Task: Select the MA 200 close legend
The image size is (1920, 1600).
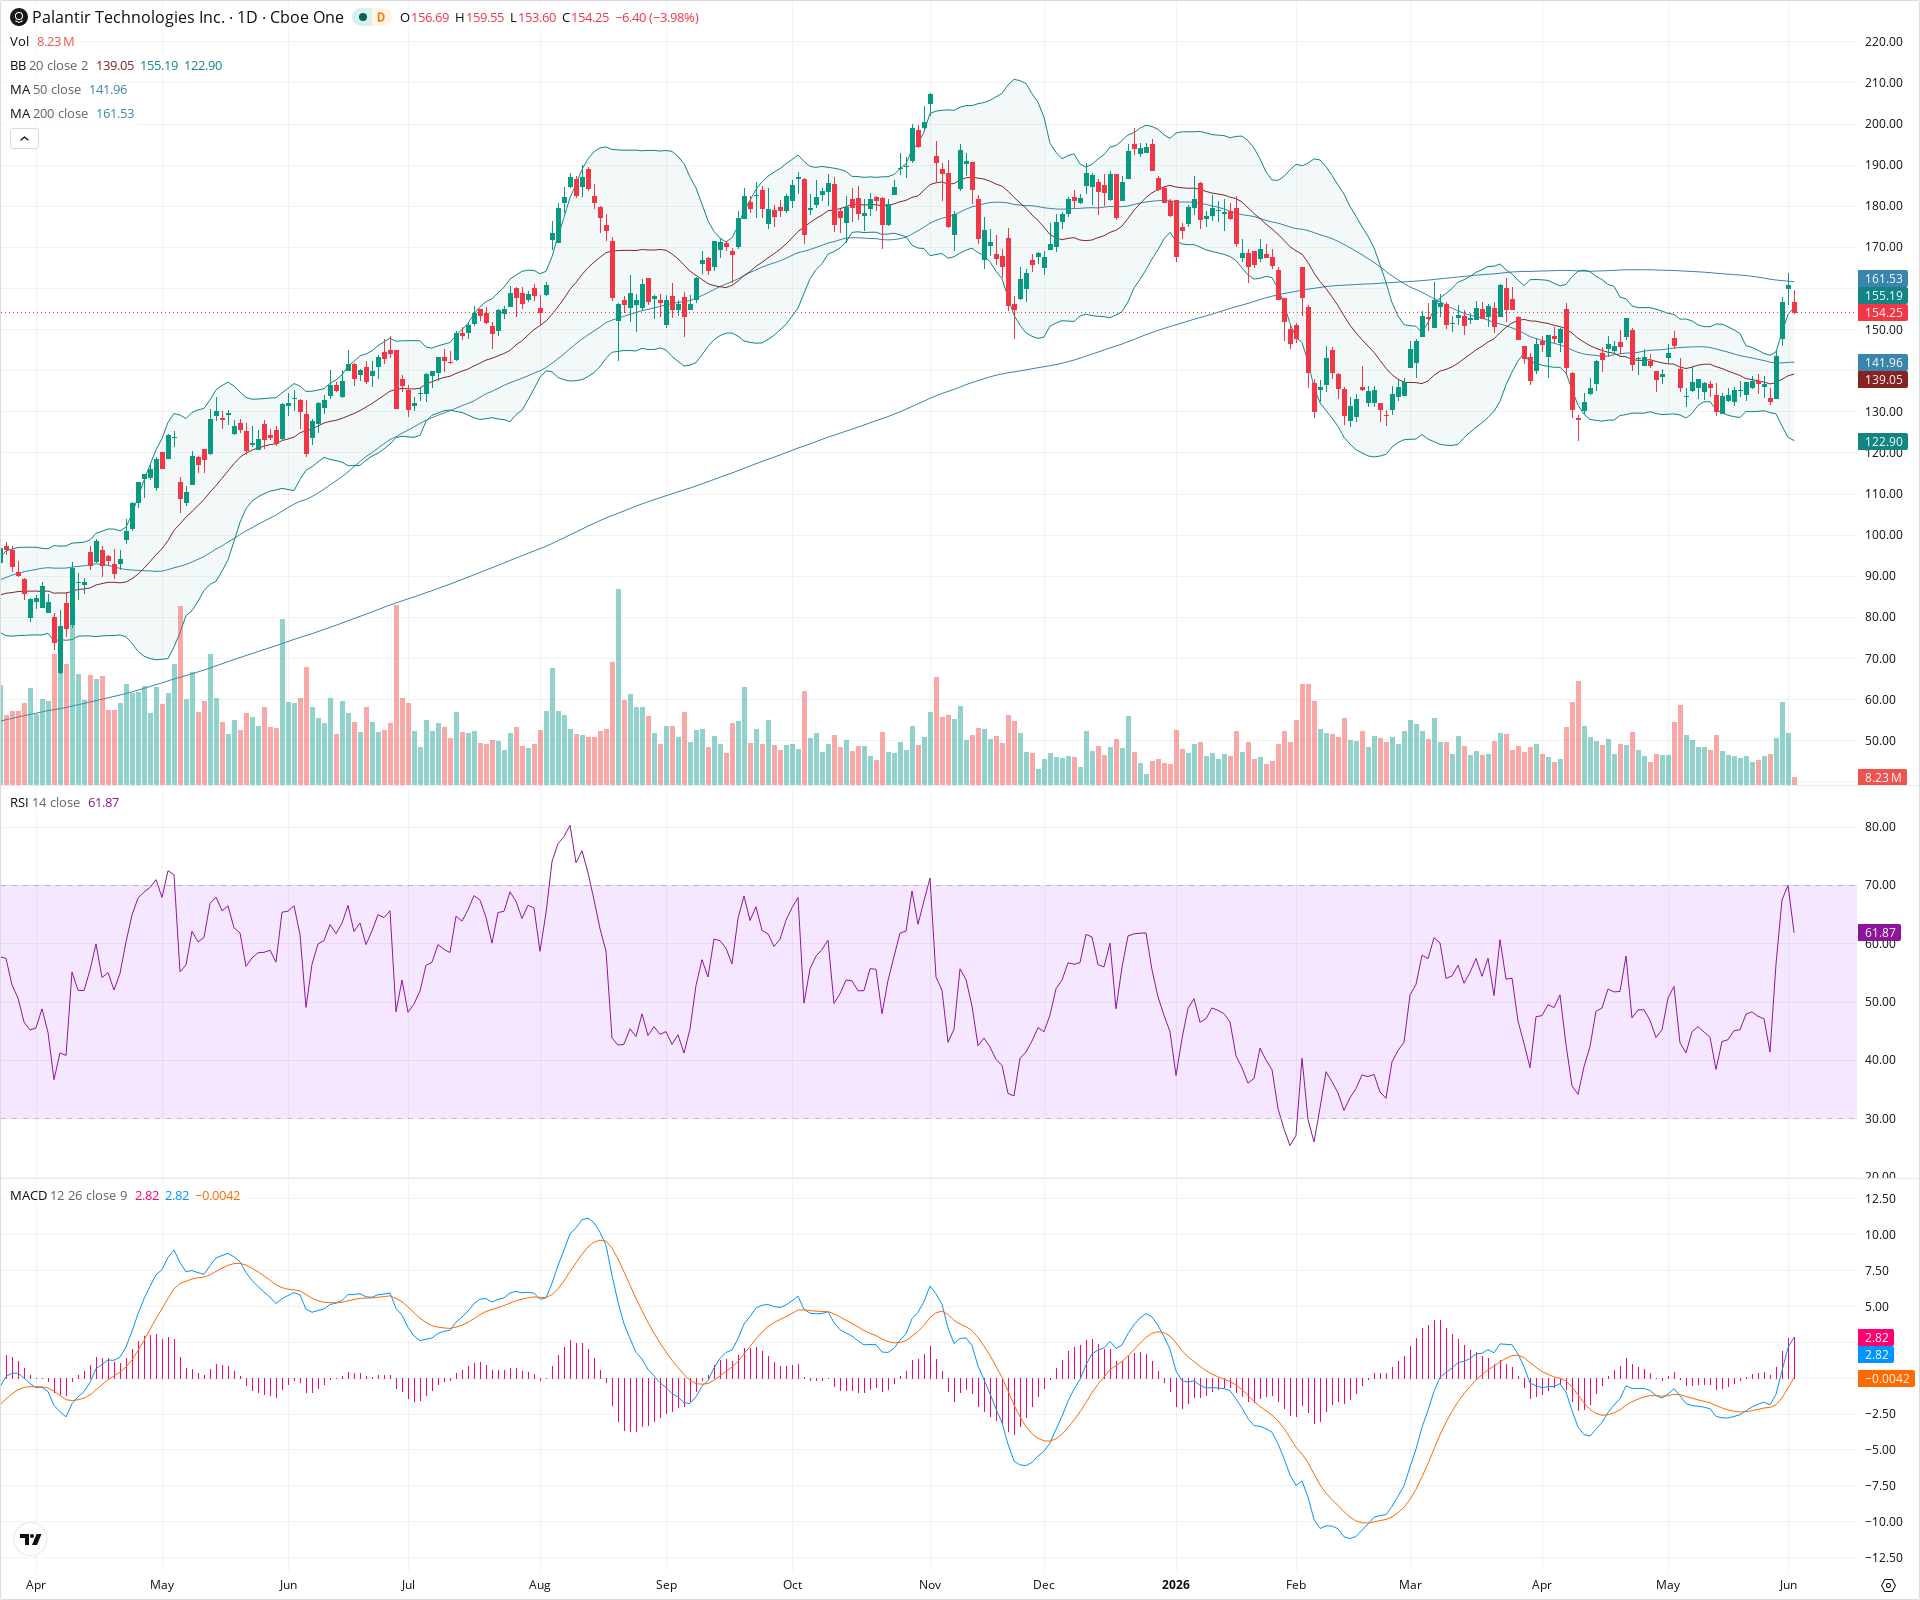Action: (49, 113)
